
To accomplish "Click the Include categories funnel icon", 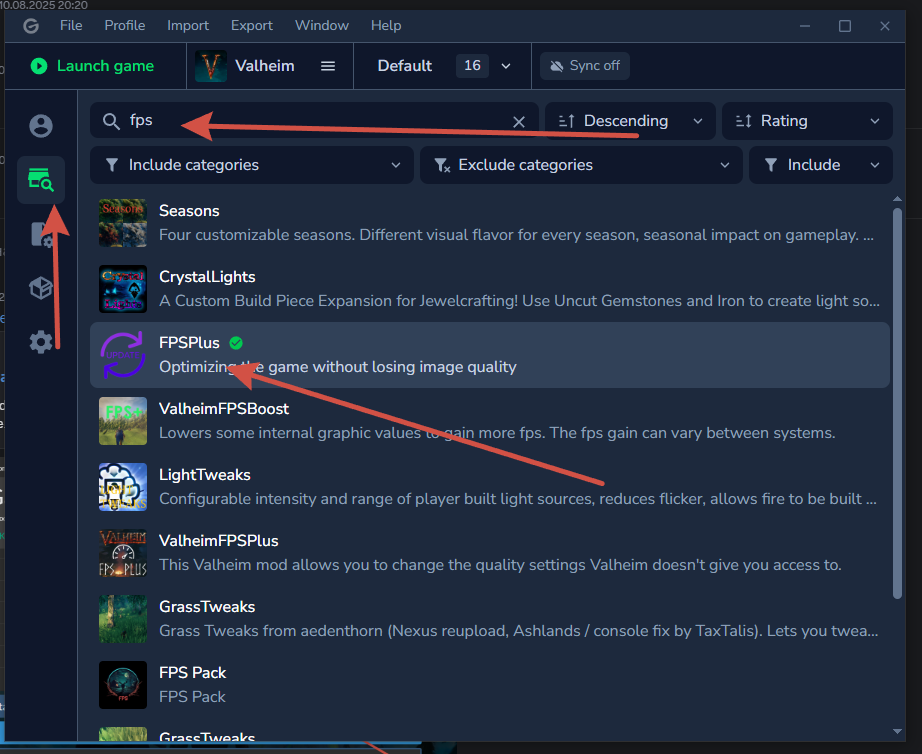I will (x=112, y=165).
